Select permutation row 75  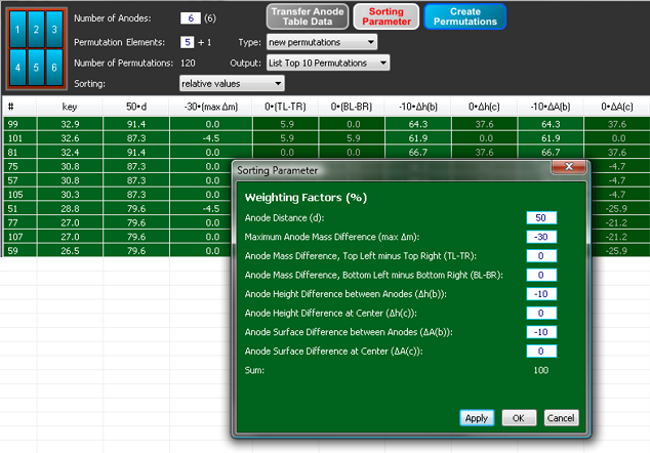117,166
